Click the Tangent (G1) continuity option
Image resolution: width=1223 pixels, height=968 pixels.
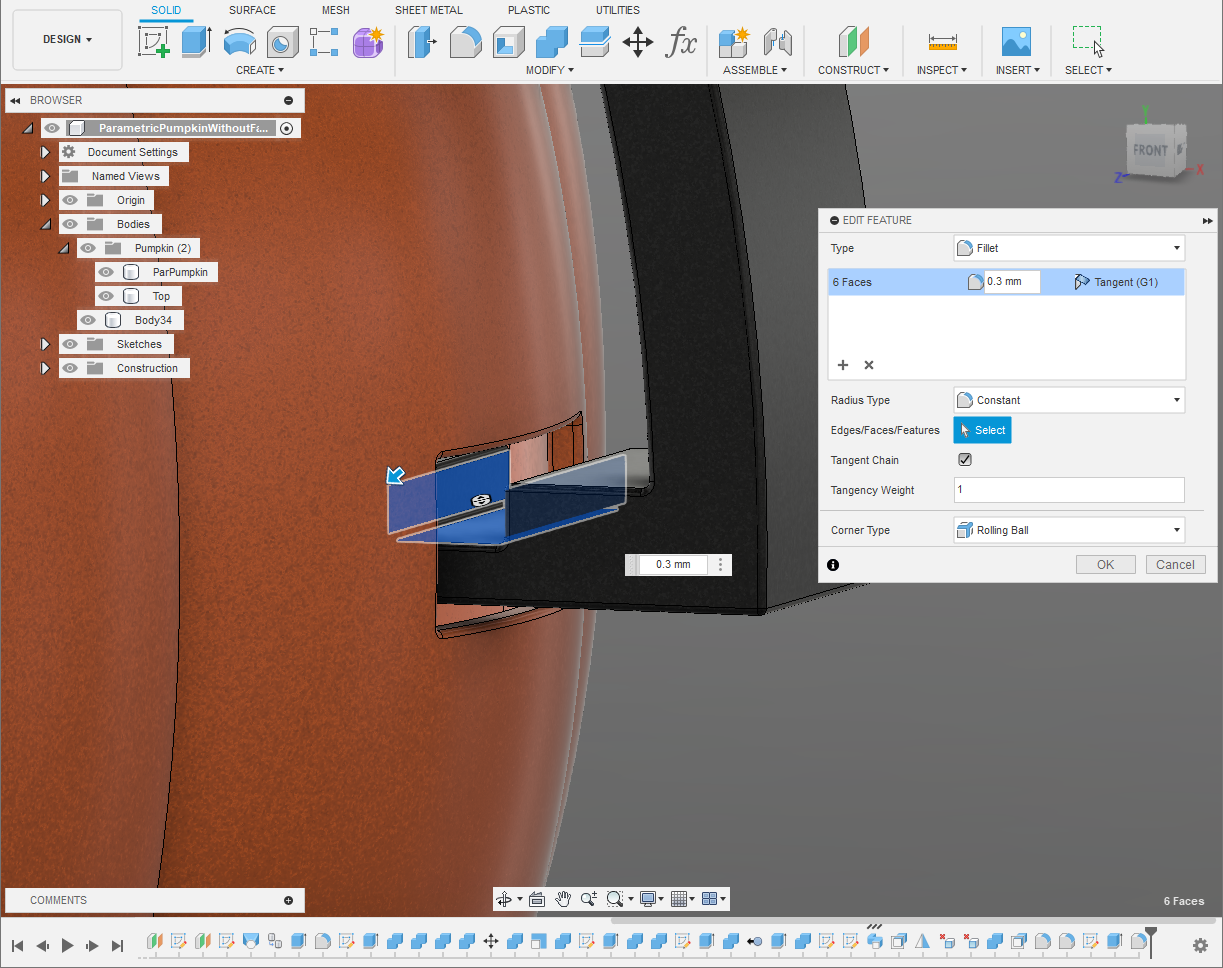pos(1116,282)
